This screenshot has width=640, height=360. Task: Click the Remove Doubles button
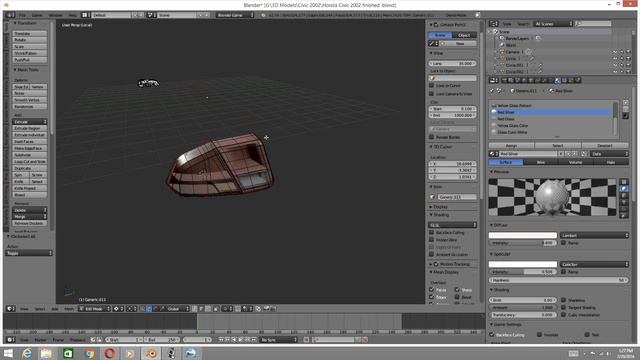point(29,223)
